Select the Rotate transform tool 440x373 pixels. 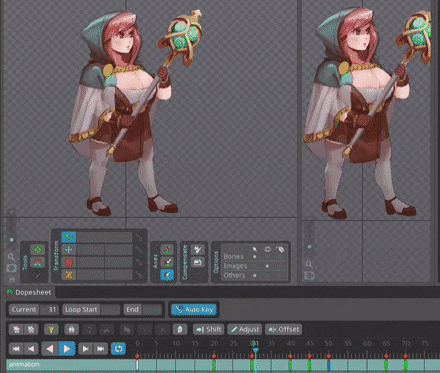(x=69, y=237)
